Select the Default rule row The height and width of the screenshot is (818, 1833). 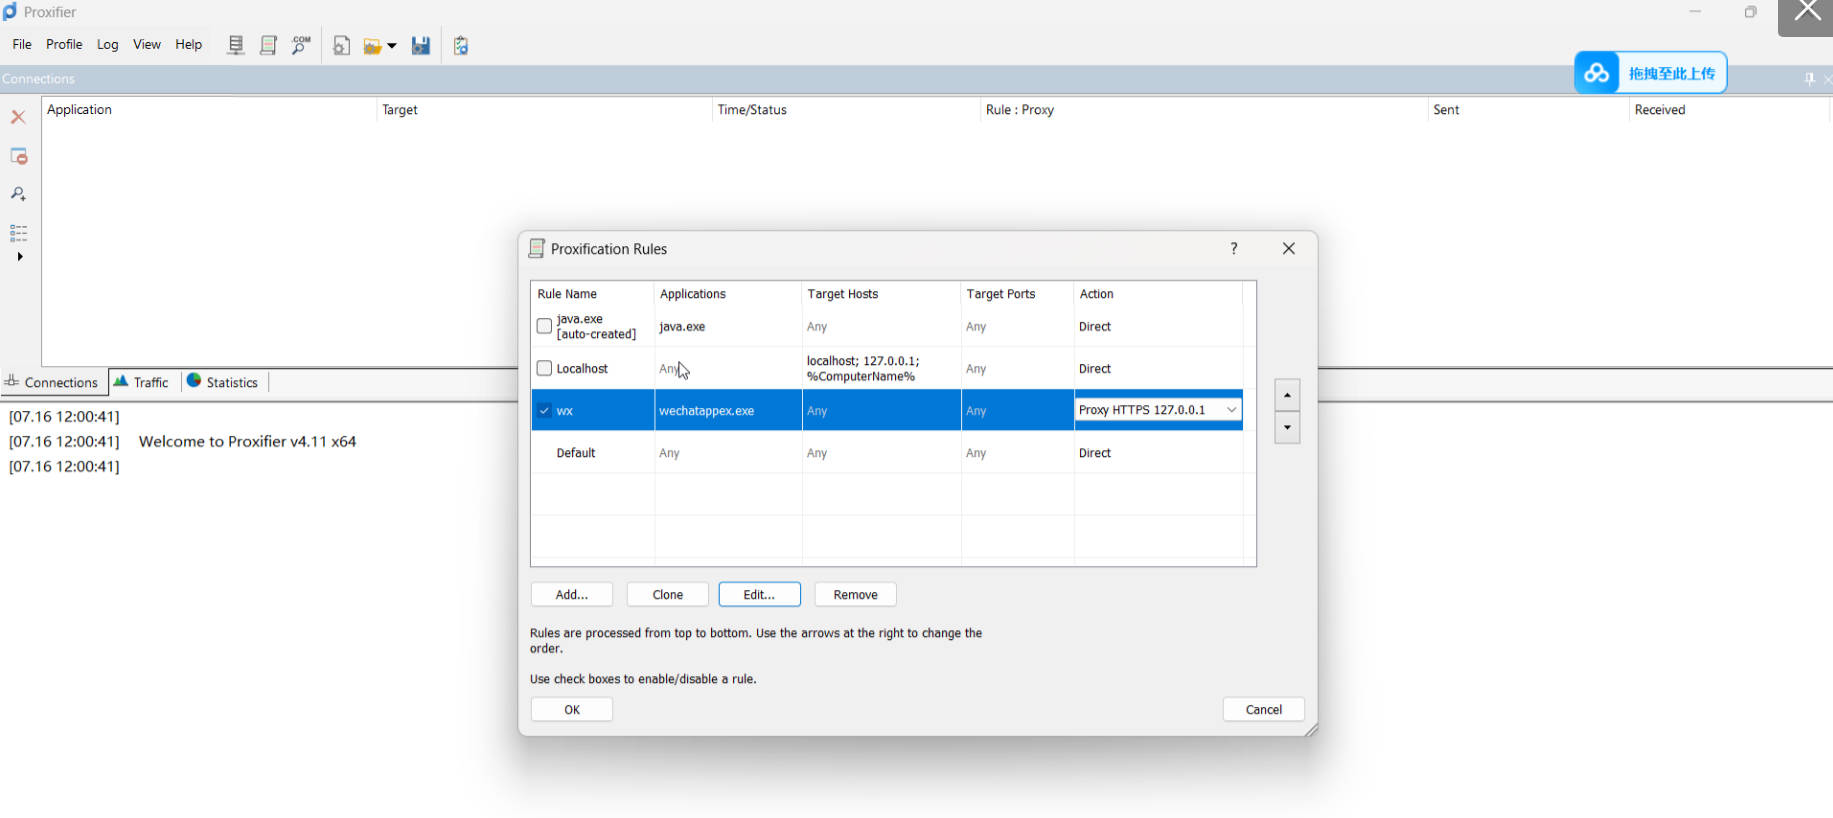click(576, 453)
